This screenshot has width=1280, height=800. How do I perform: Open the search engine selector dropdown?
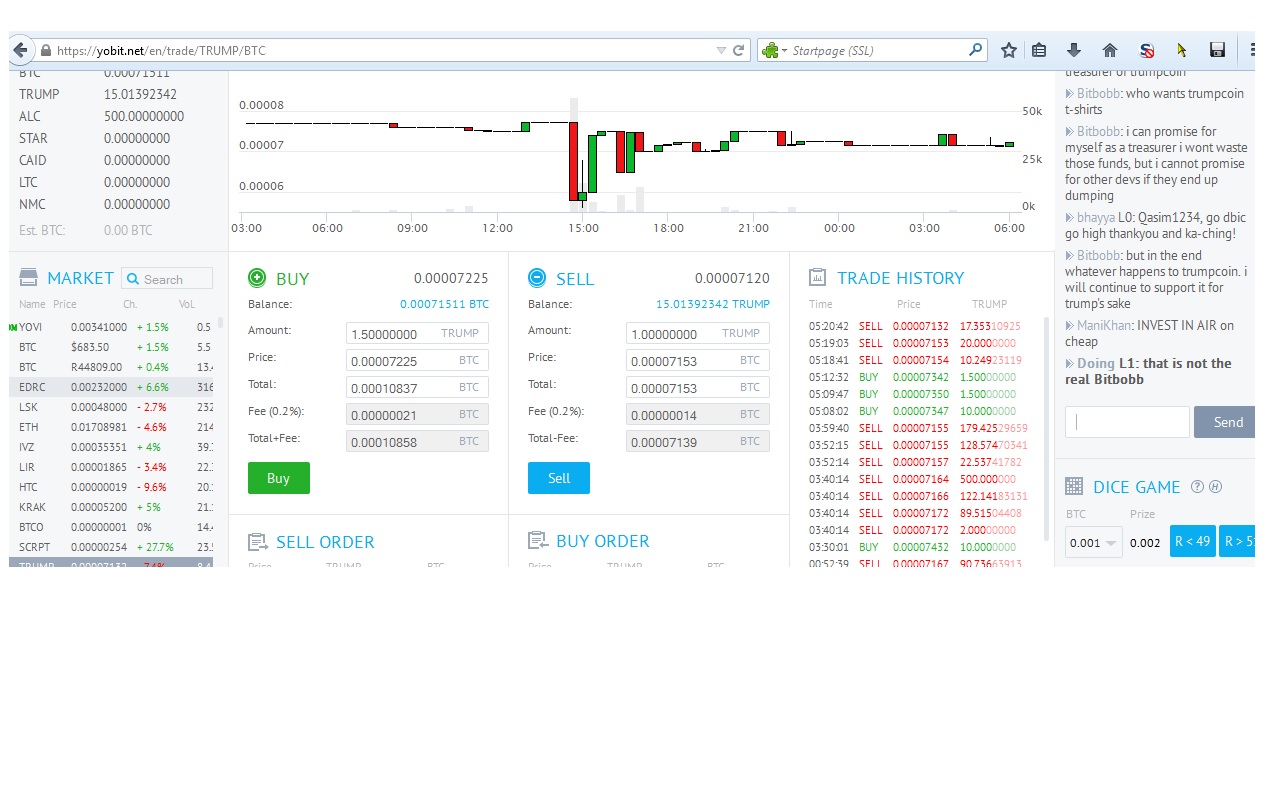tap(775, 50)
